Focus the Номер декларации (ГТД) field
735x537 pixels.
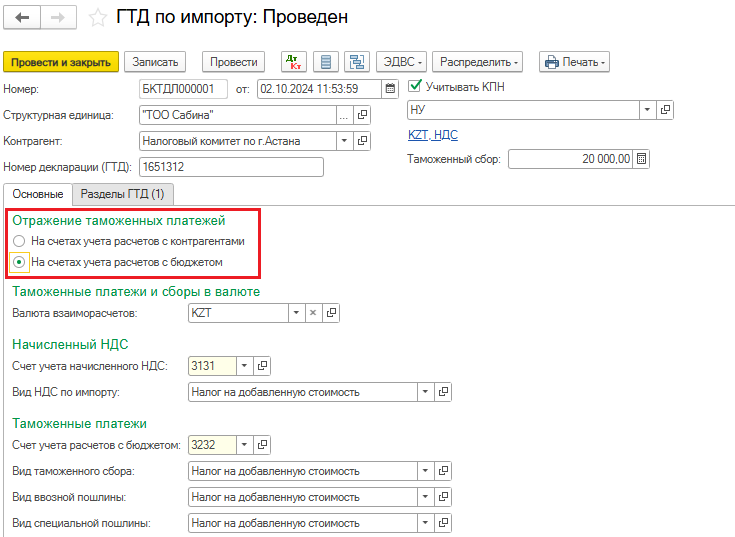(231, 167)
